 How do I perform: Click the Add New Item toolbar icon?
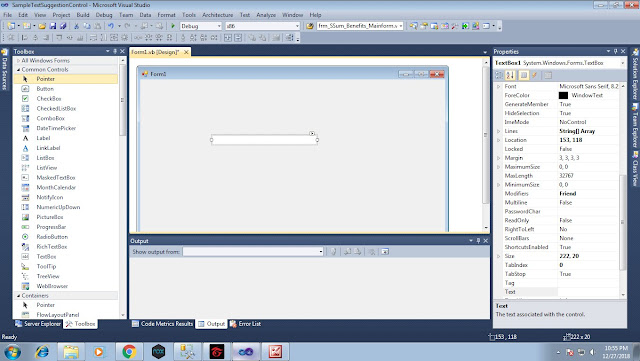point(27,26)
